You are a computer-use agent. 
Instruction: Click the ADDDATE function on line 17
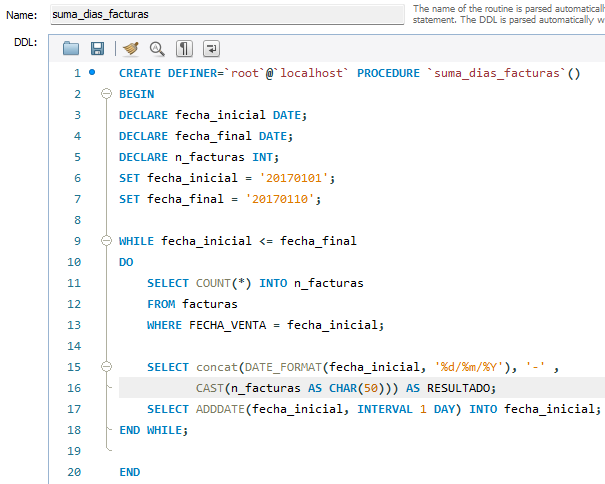[x=218, y=409]
